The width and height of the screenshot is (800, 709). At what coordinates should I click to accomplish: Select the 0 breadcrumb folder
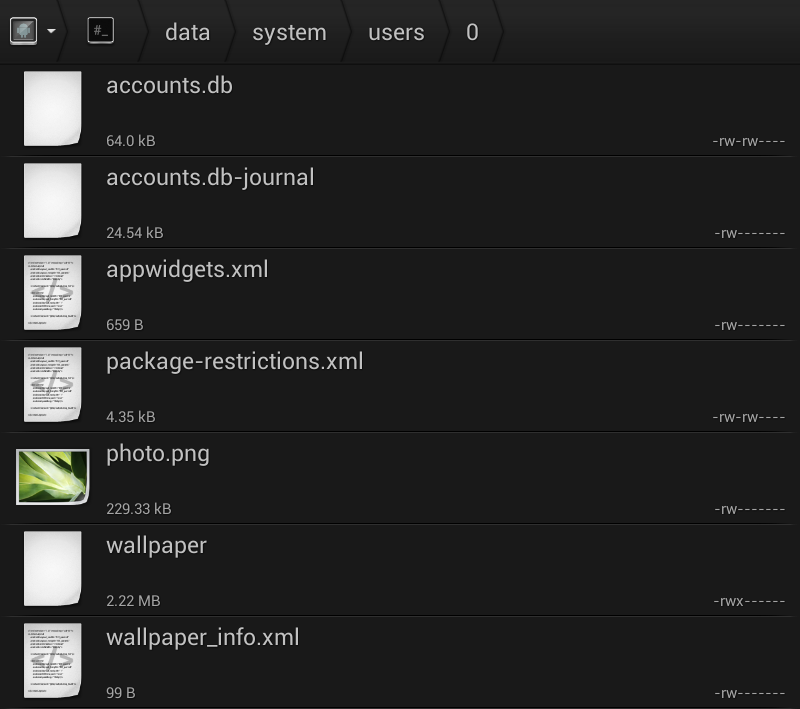(x=472, y=32)
